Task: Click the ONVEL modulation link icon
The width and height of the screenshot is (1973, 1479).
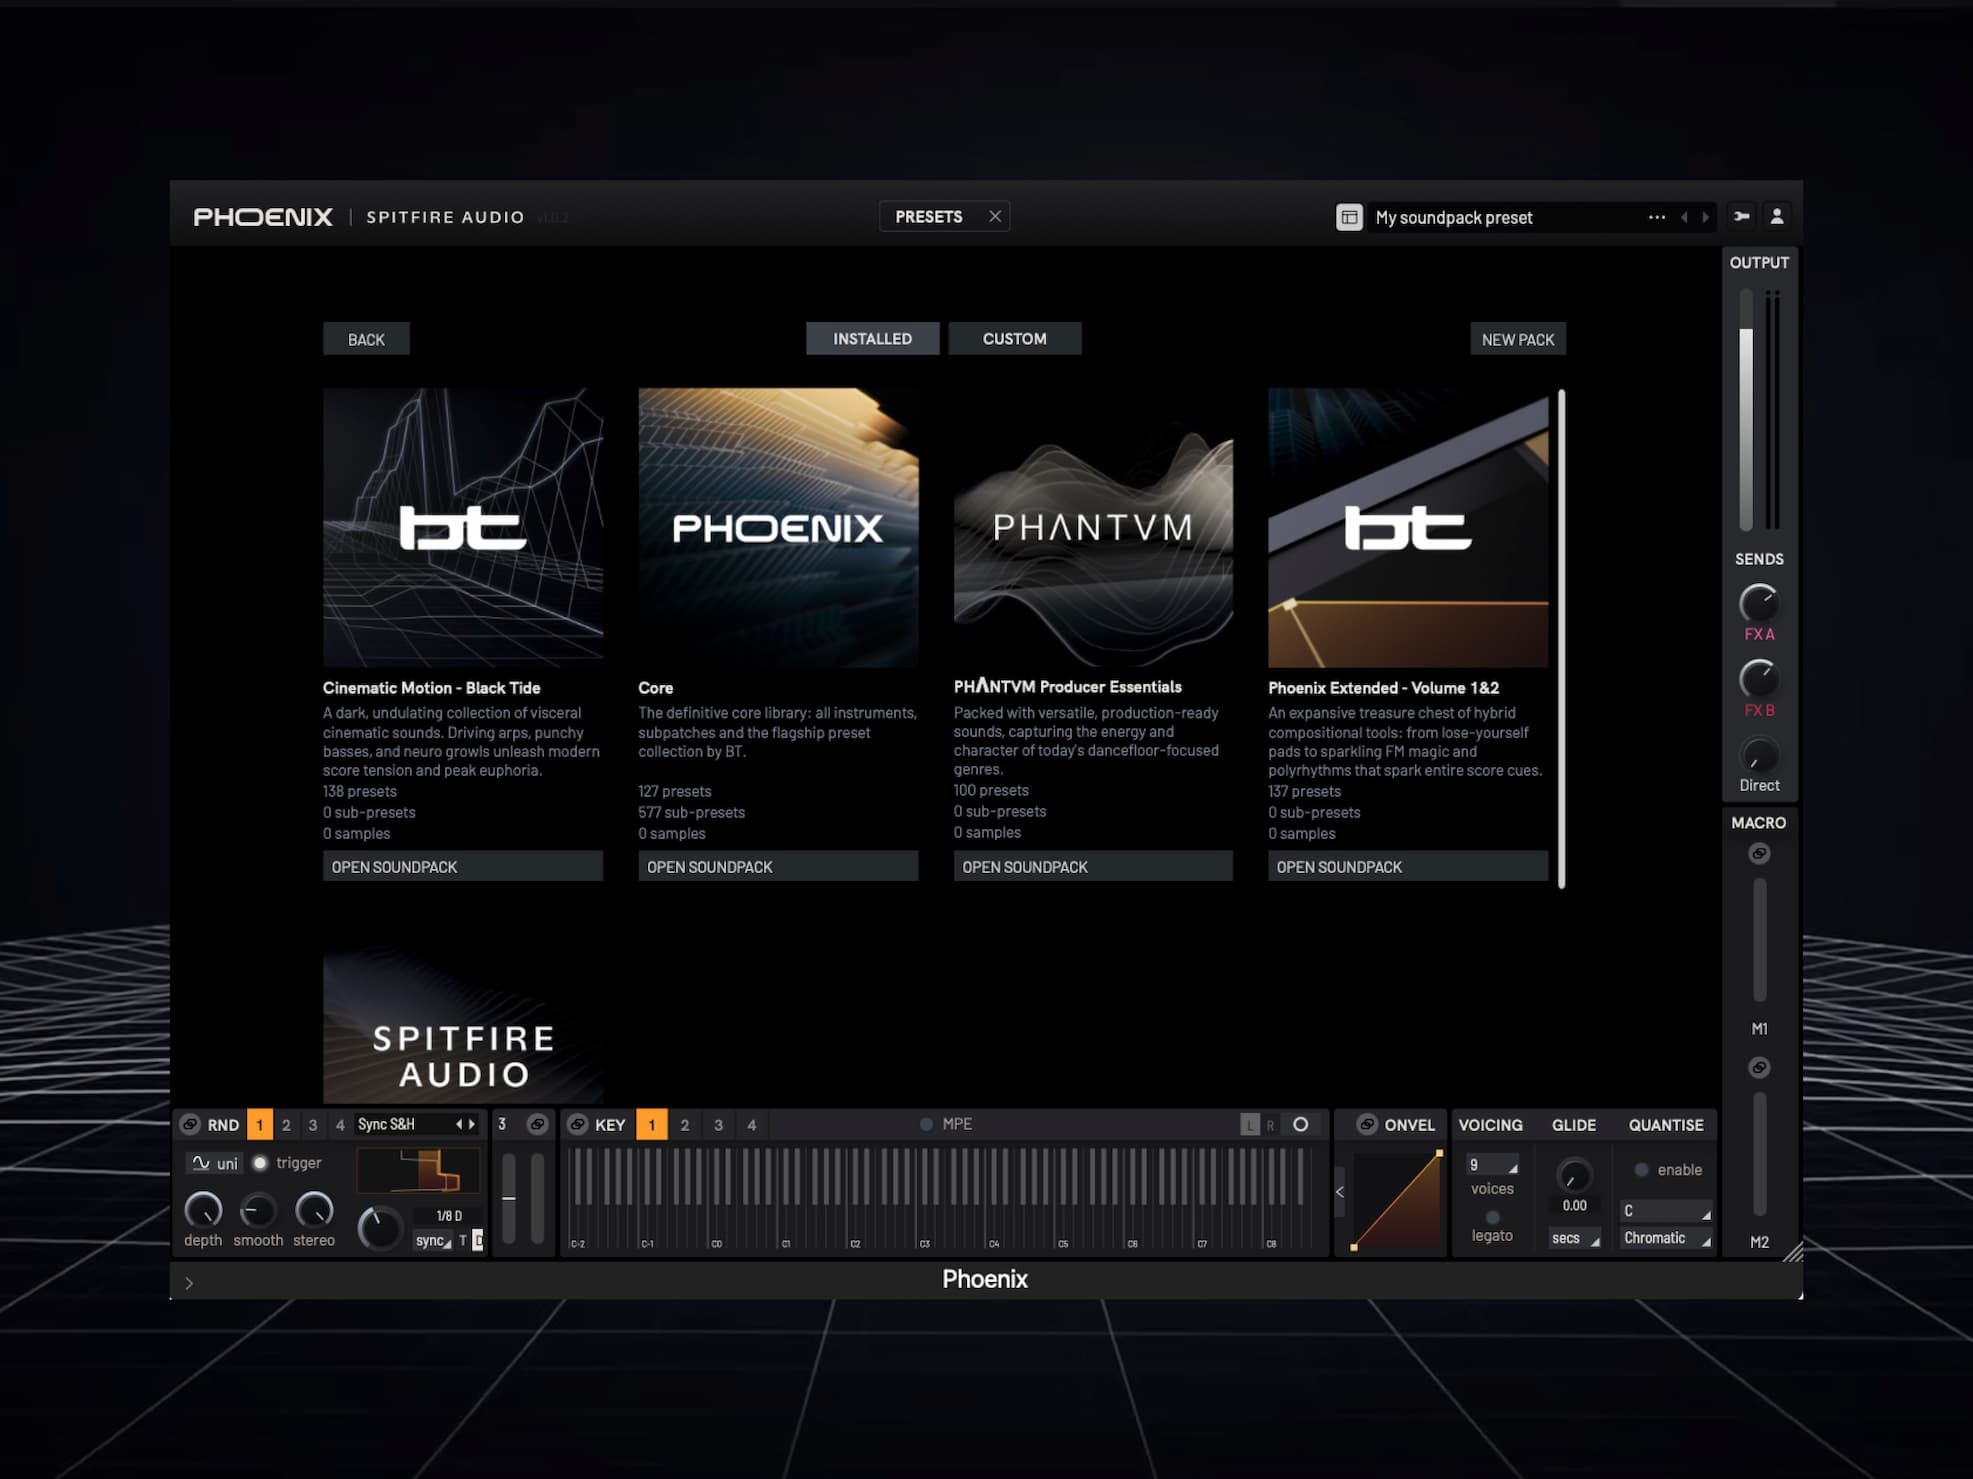Action: coord(1366,1124)
